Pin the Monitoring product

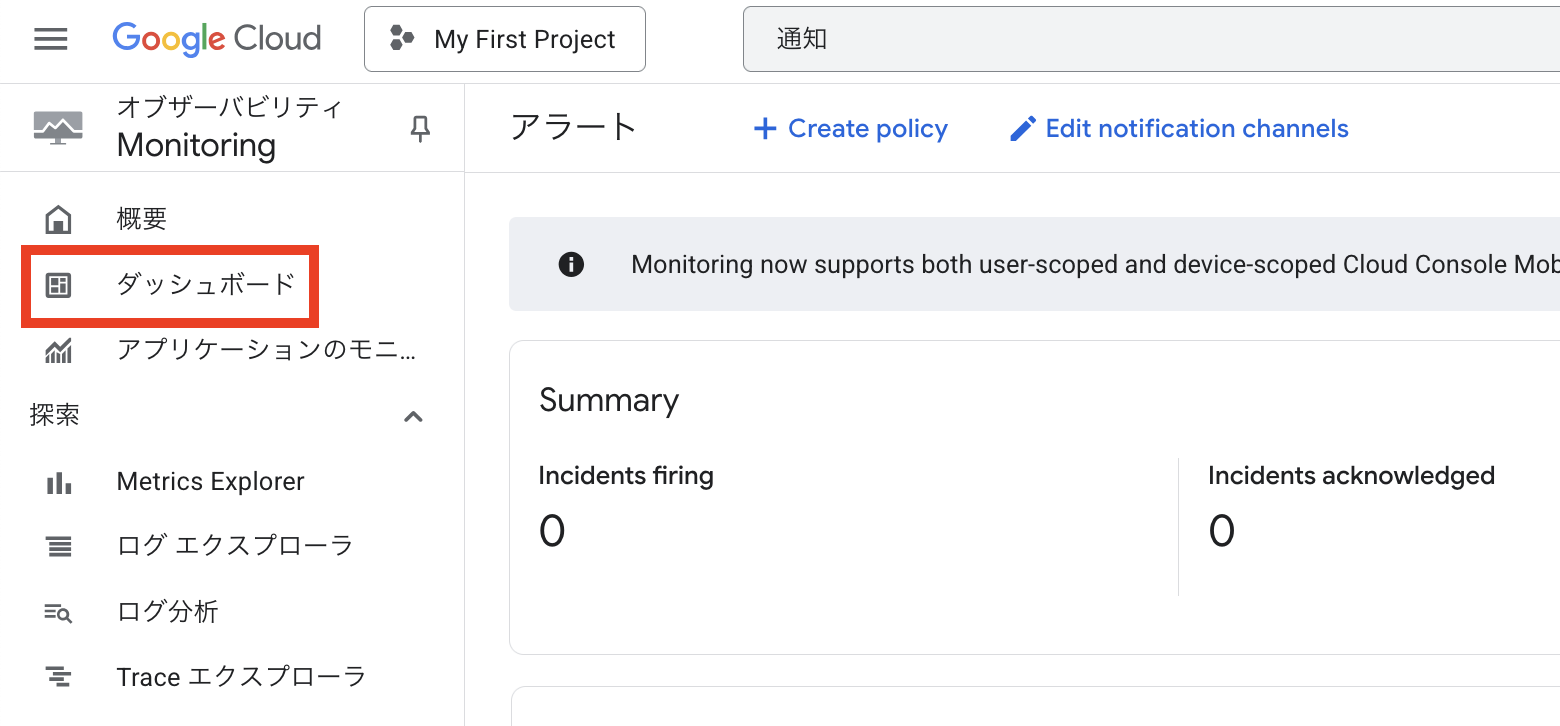pos(421,128)
